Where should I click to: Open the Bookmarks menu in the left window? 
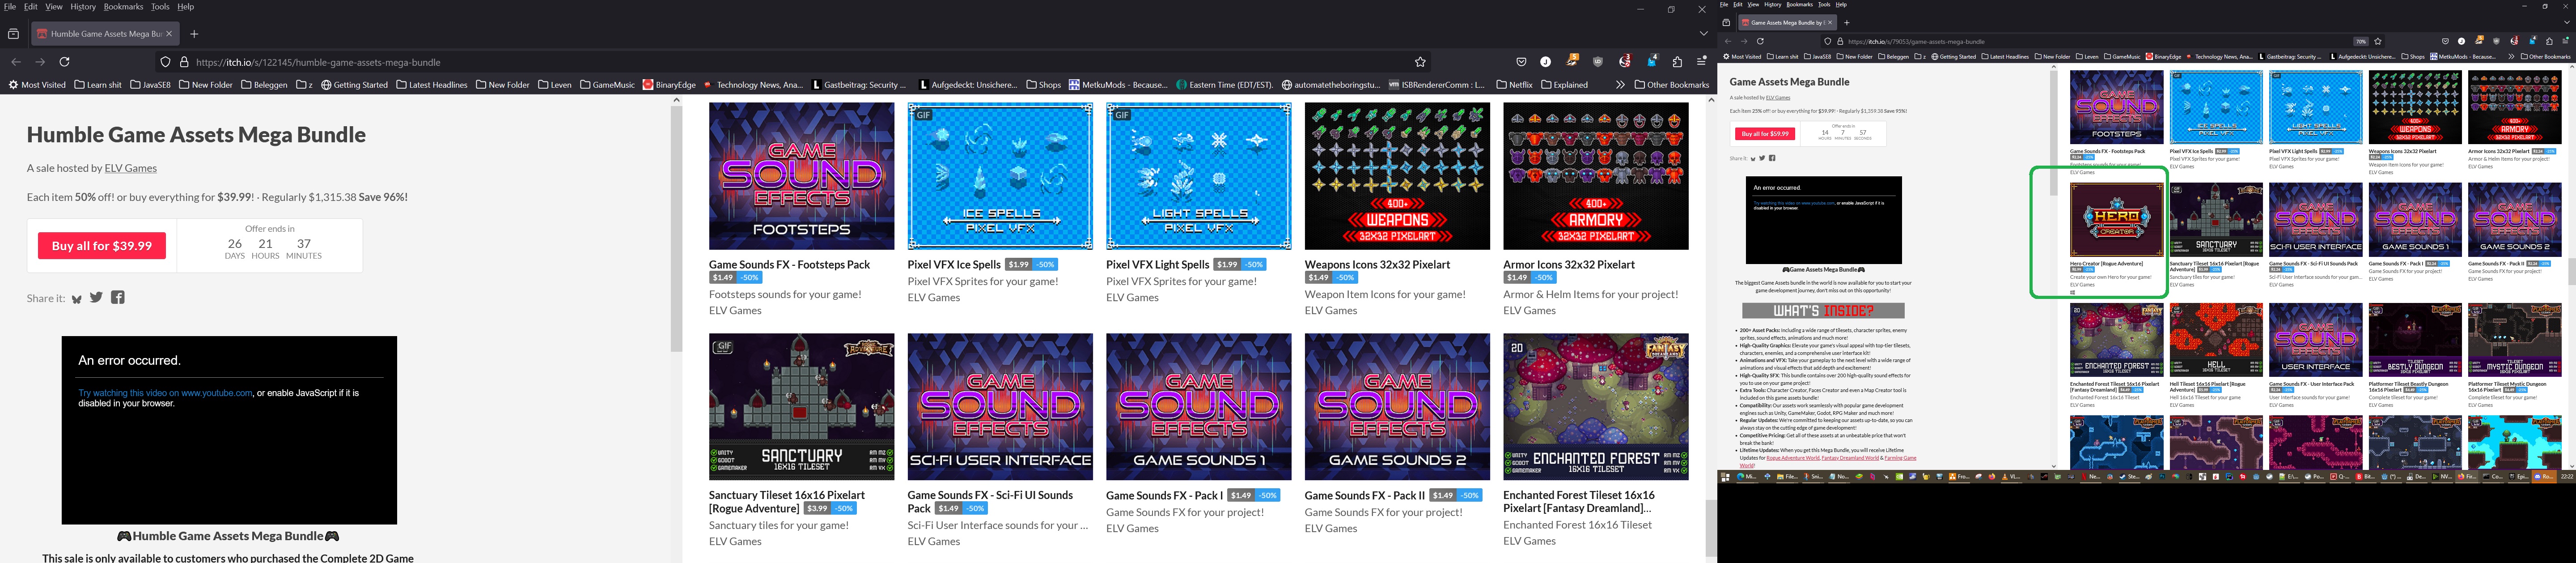124,7
